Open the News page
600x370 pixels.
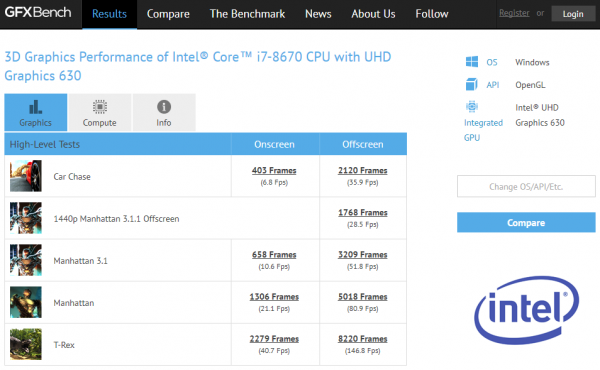coord(318,14)
